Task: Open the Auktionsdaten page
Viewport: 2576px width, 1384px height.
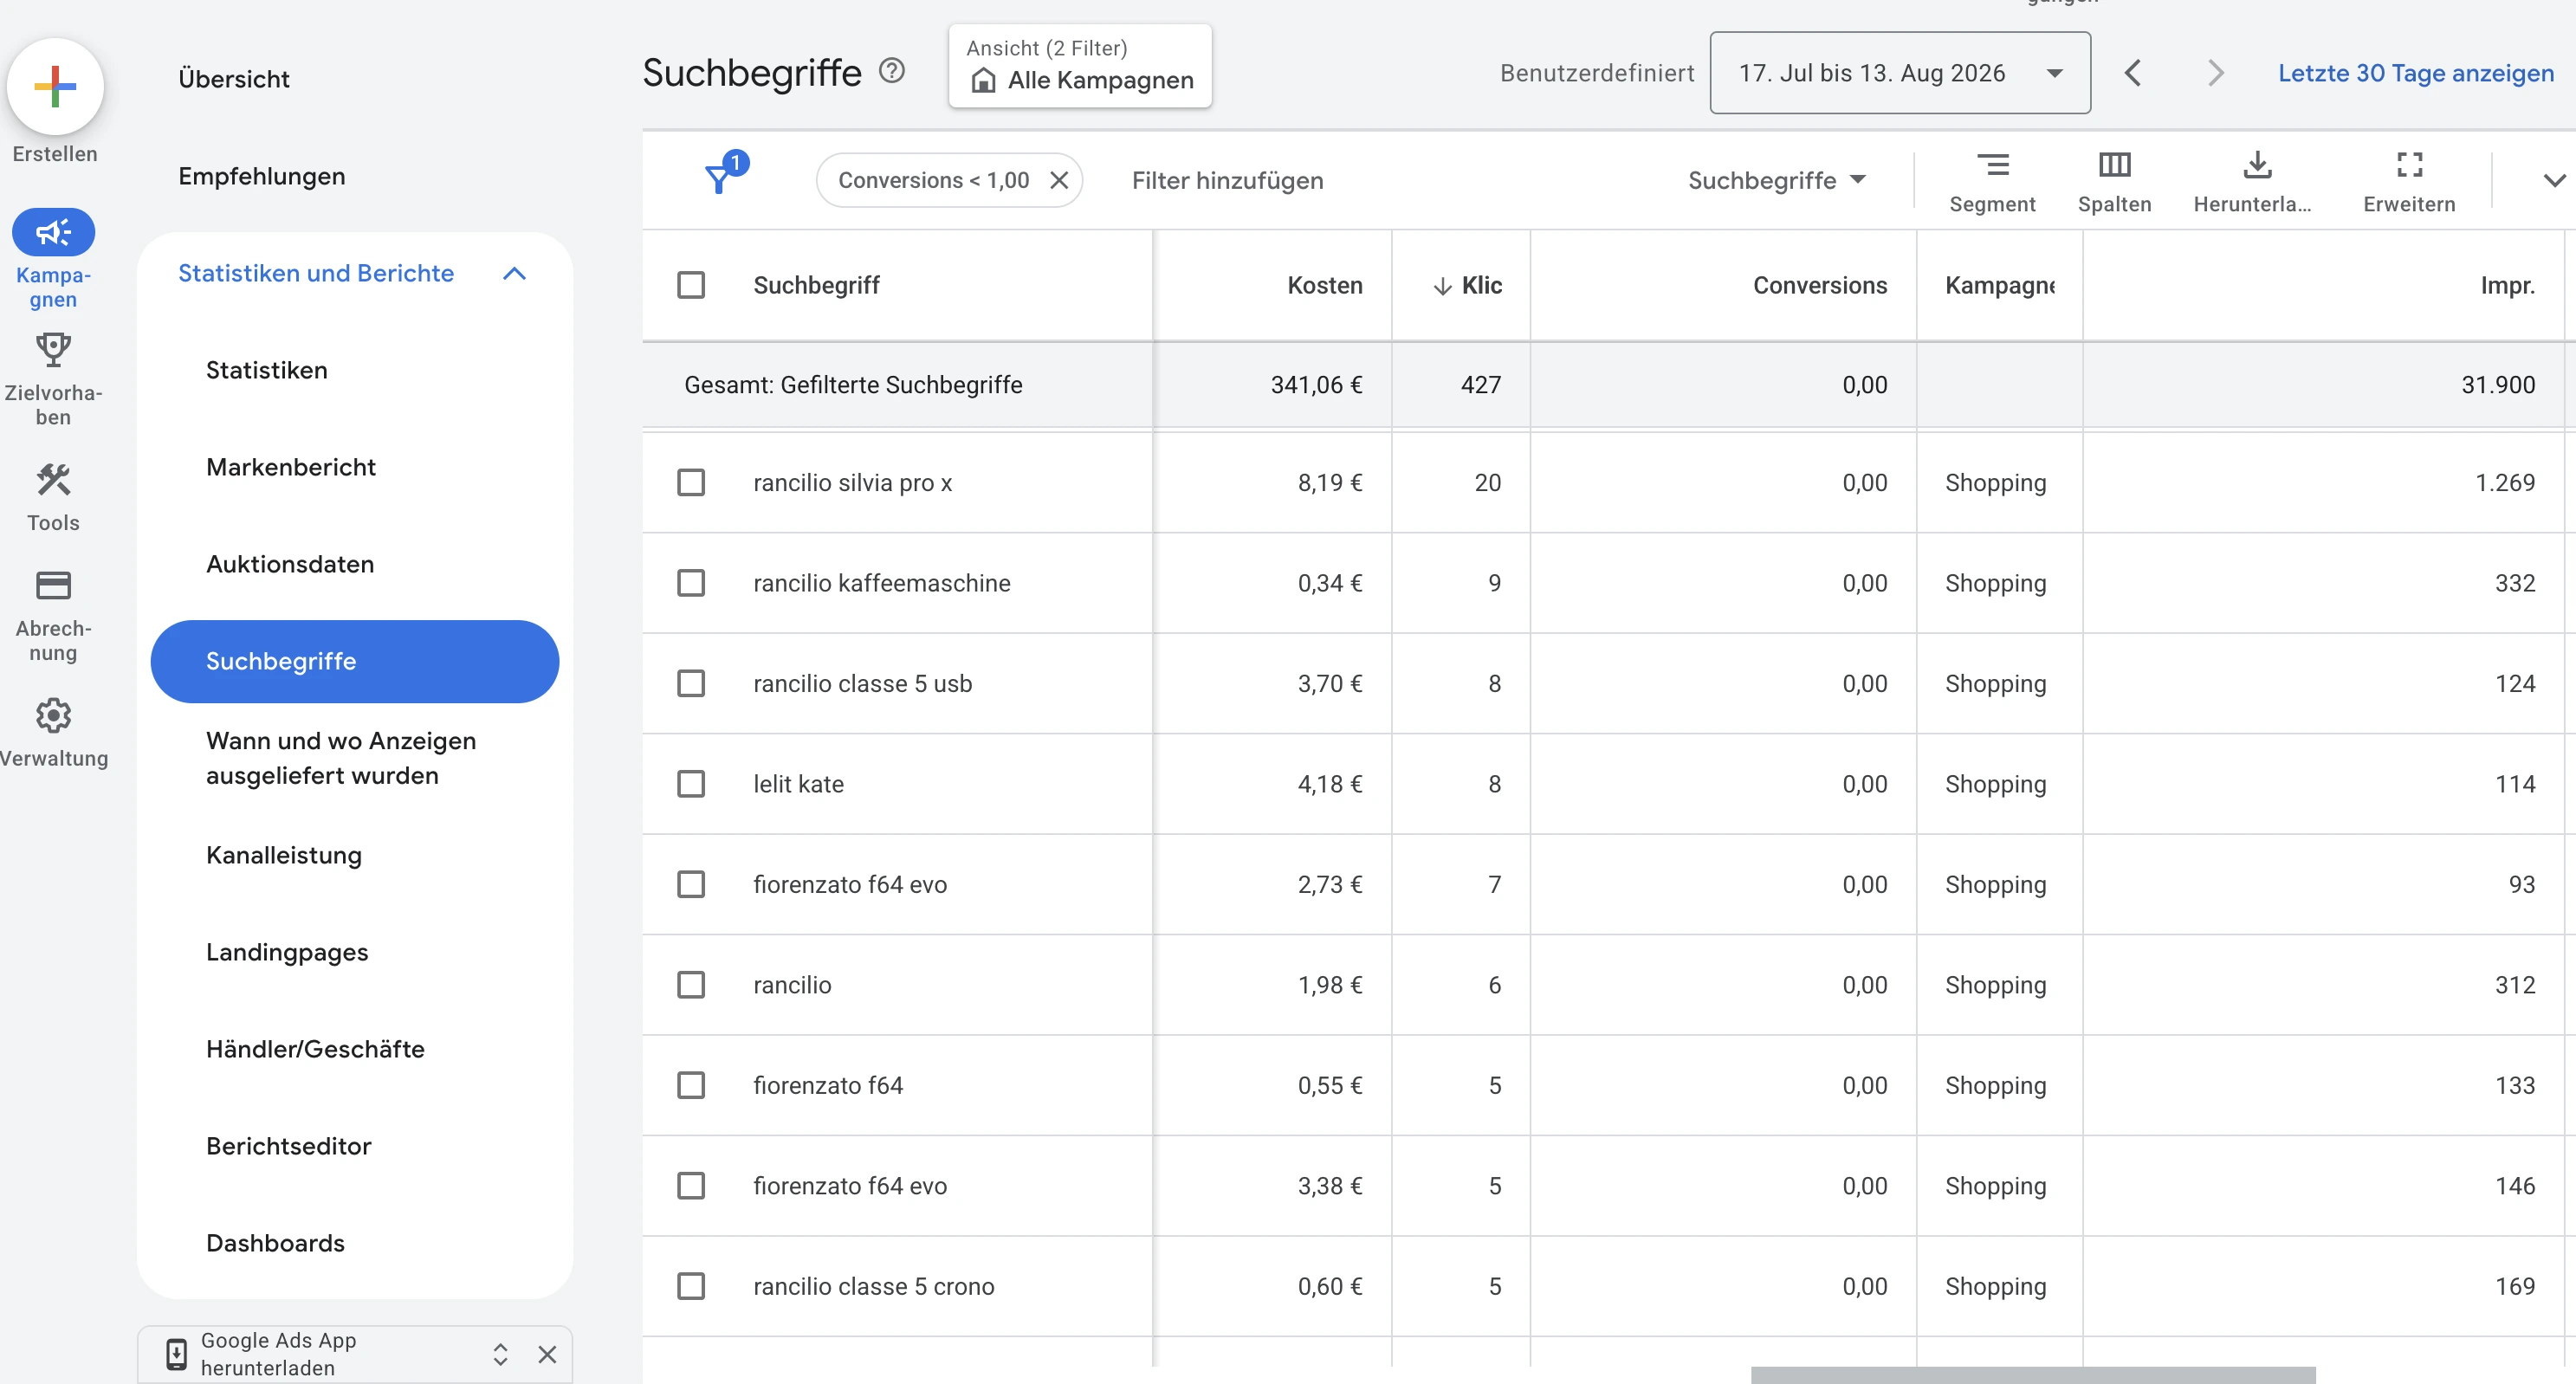Action: pyautogui.click(x=290, y=565)
